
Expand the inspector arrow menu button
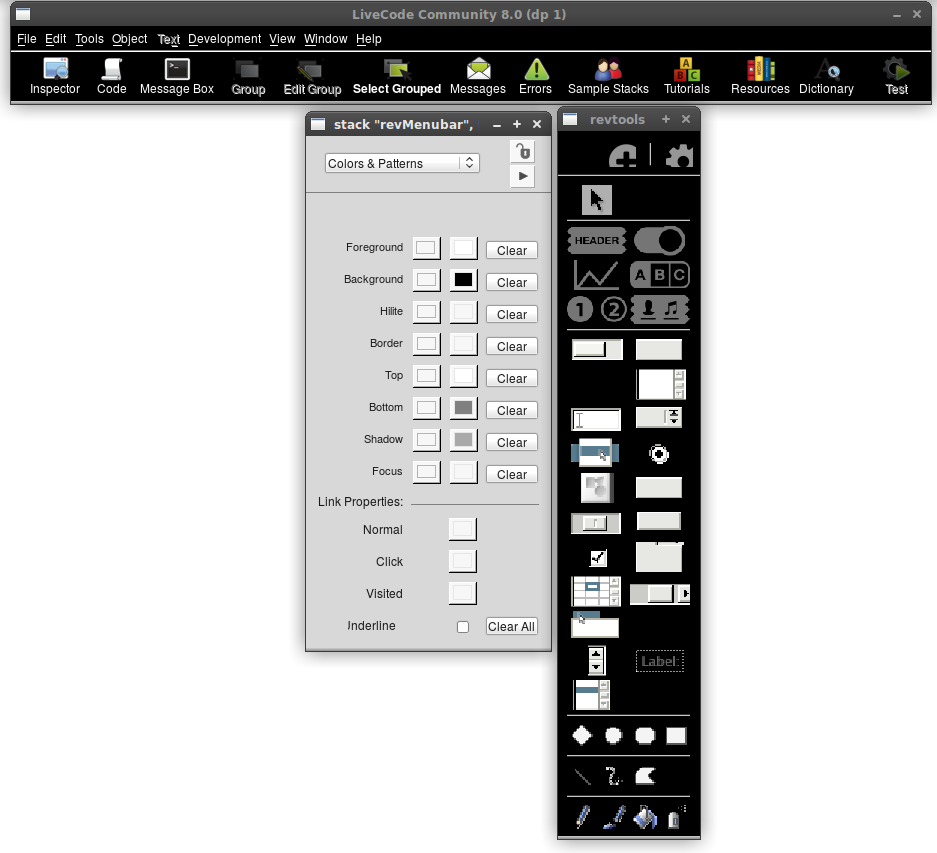tap(522, 176)
